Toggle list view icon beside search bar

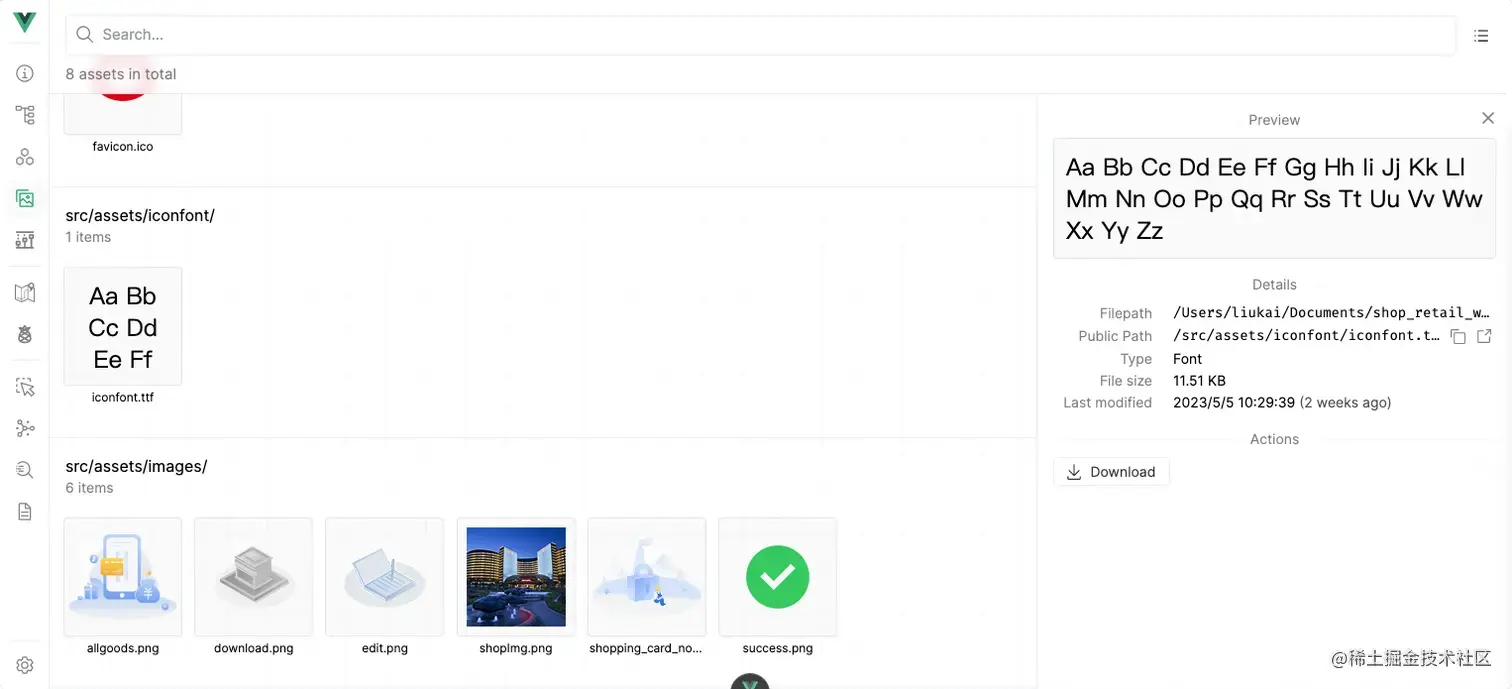click(x=1481, y=36)
